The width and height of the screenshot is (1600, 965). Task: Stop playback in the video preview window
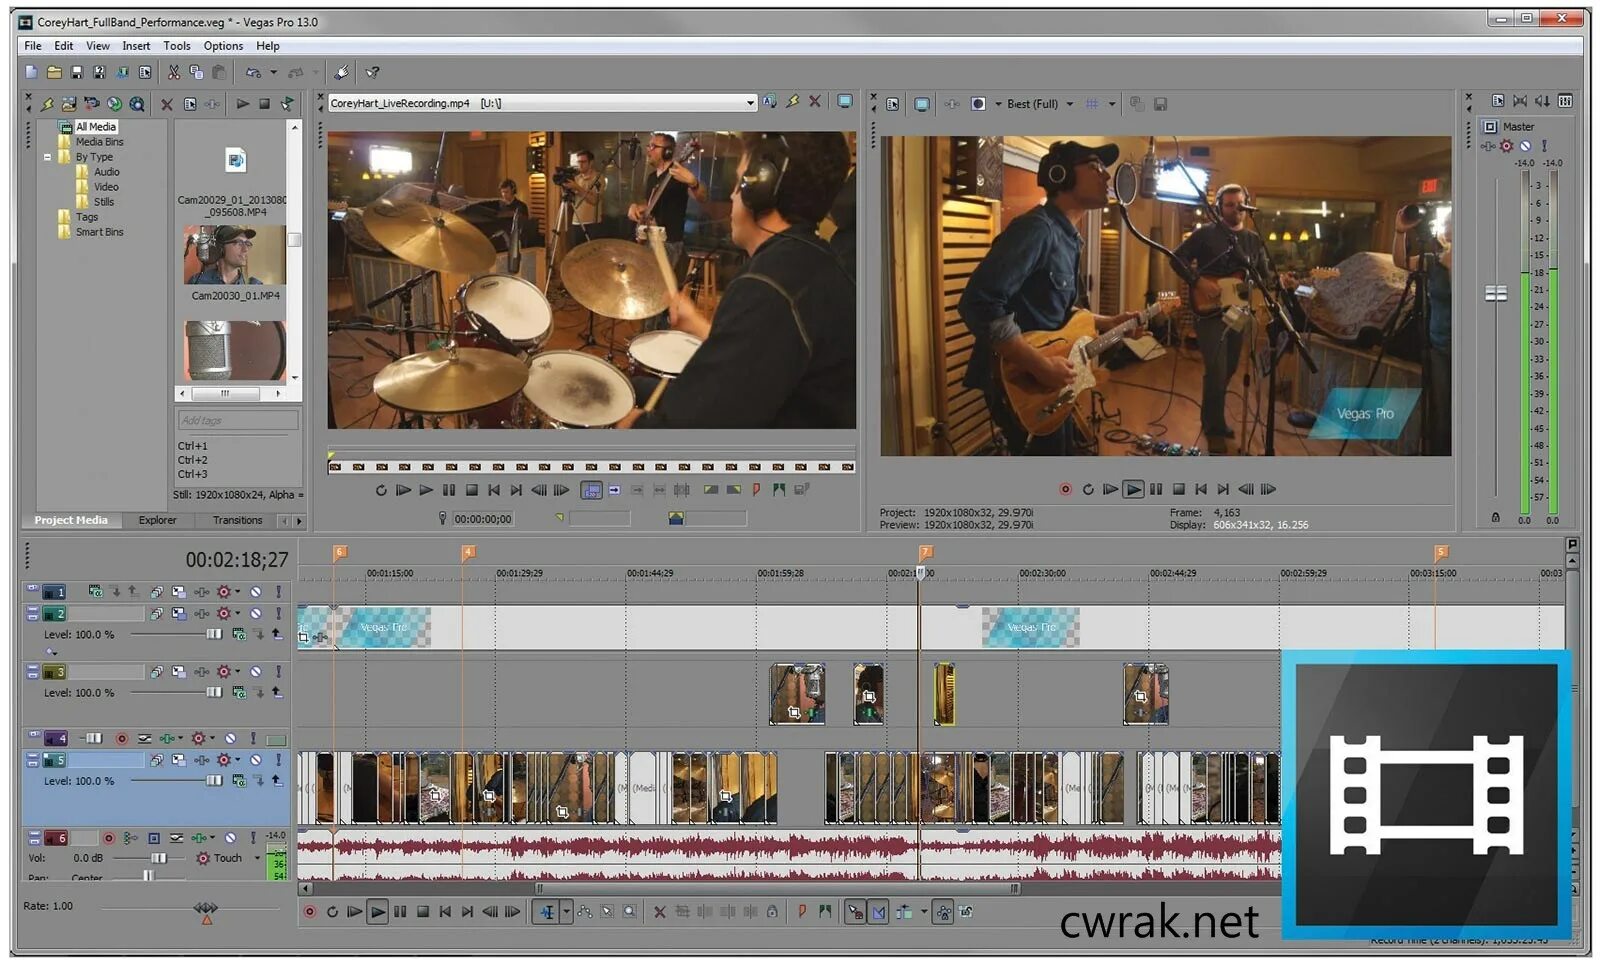[1179, 489]
